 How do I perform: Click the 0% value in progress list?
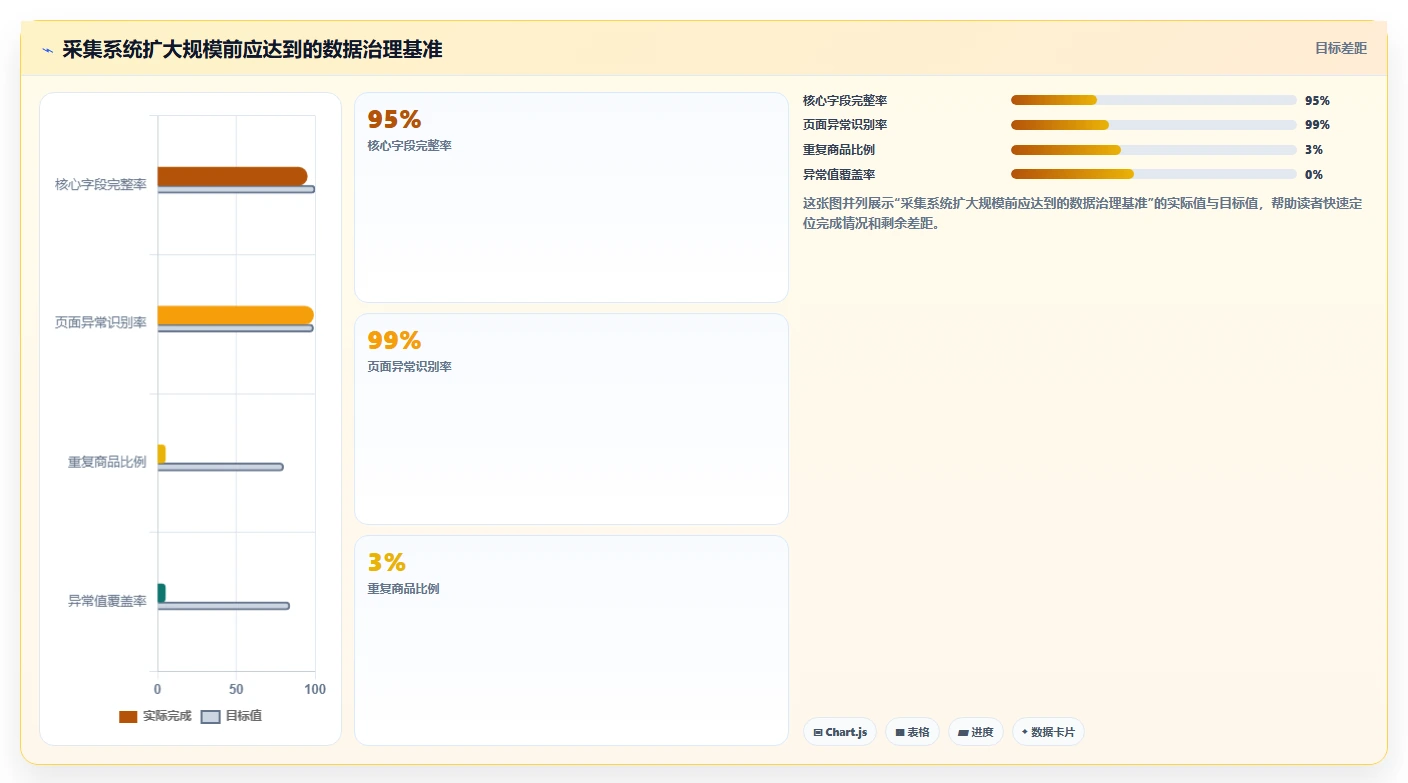(1314, 175)
